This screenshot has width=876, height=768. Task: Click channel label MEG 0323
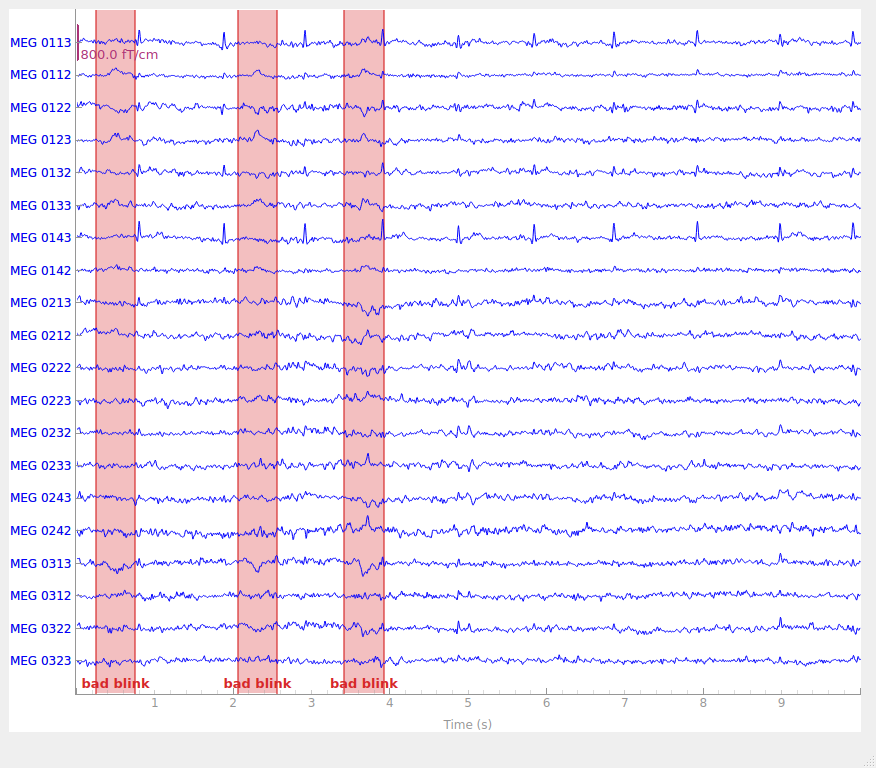[x=41, y=661]
